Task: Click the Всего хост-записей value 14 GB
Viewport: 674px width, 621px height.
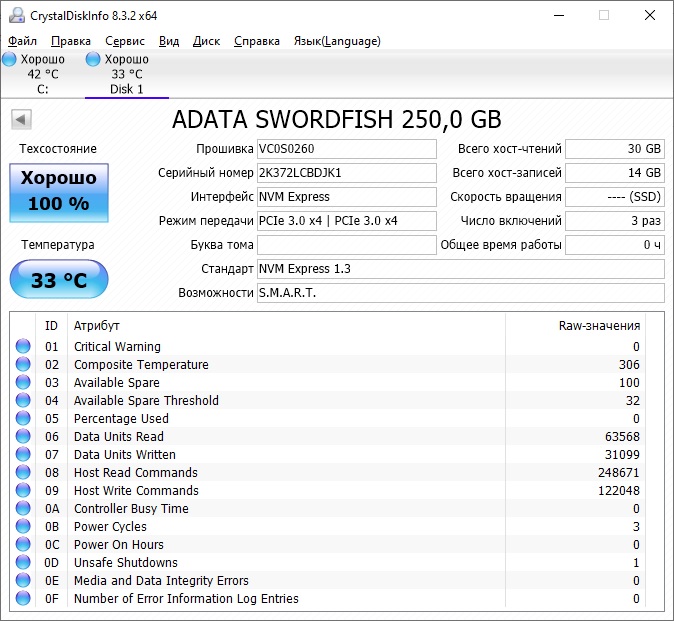Action: click(x=615, y=173)
